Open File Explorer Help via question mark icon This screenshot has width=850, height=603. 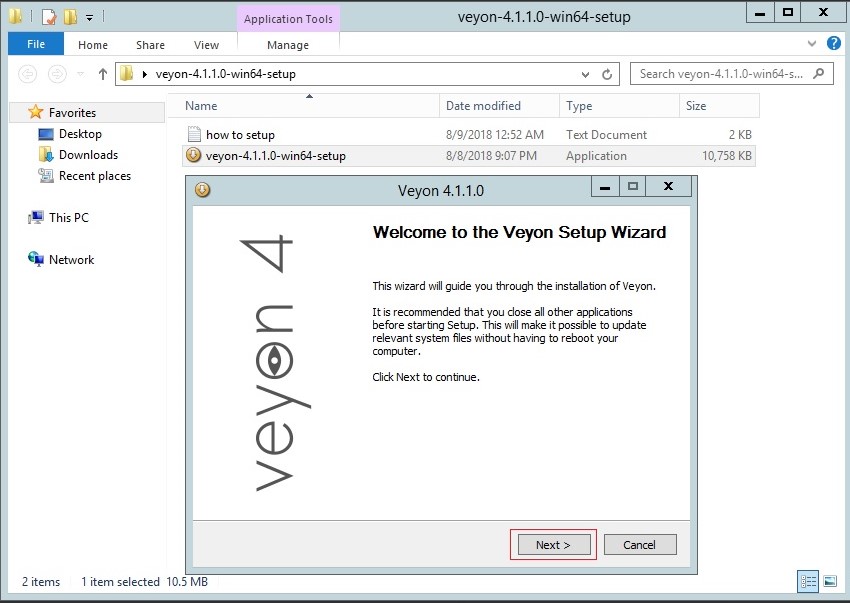pyautogui.click(x=833, y=43)
